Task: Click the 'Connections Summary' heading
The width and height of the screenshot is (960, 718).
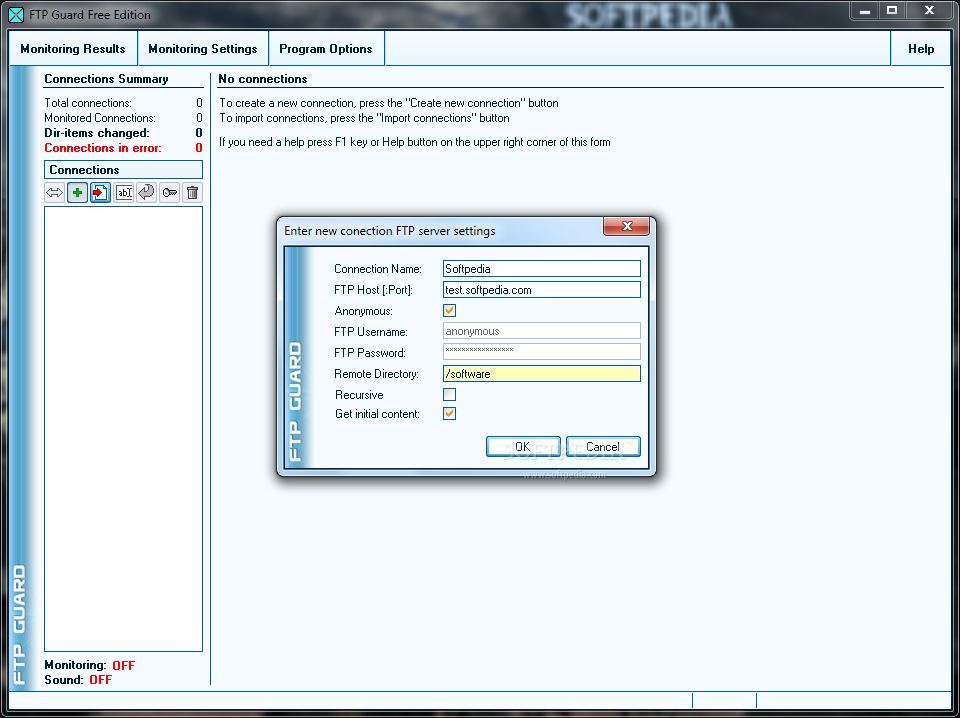Action: click(107, 79)
